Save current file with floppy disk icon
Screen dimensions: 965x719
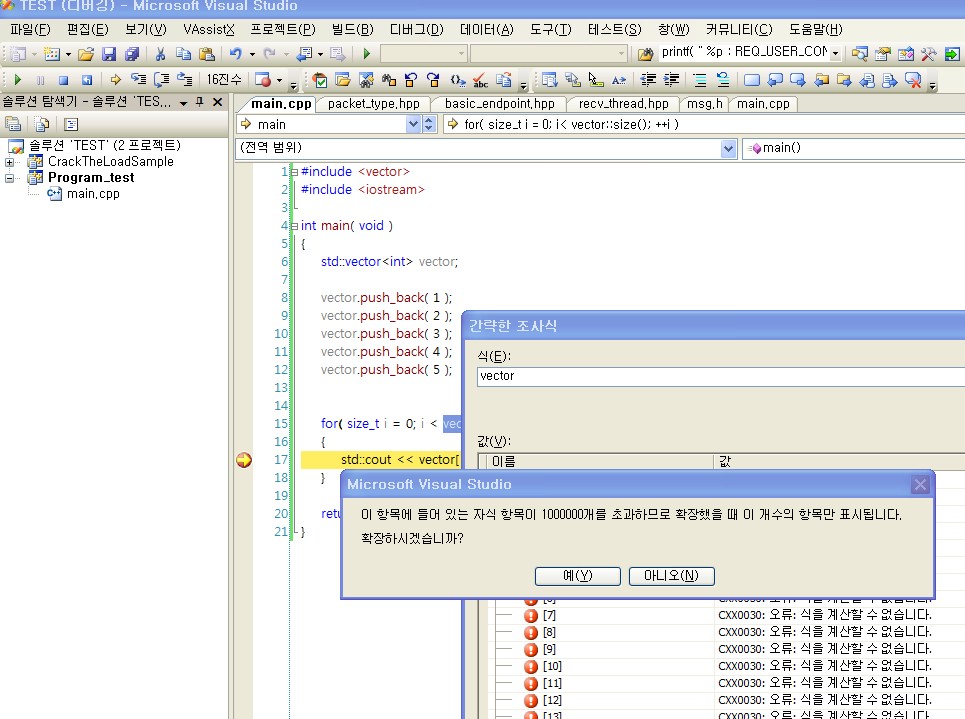point(109,54)
